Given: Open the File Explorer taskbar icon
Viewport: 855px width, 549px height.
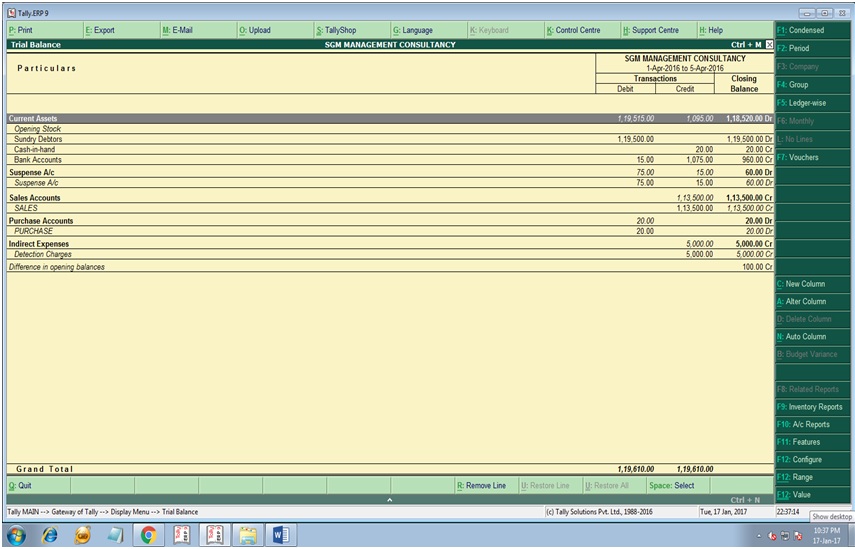Looking at the screenshot, I should (247, 535).
